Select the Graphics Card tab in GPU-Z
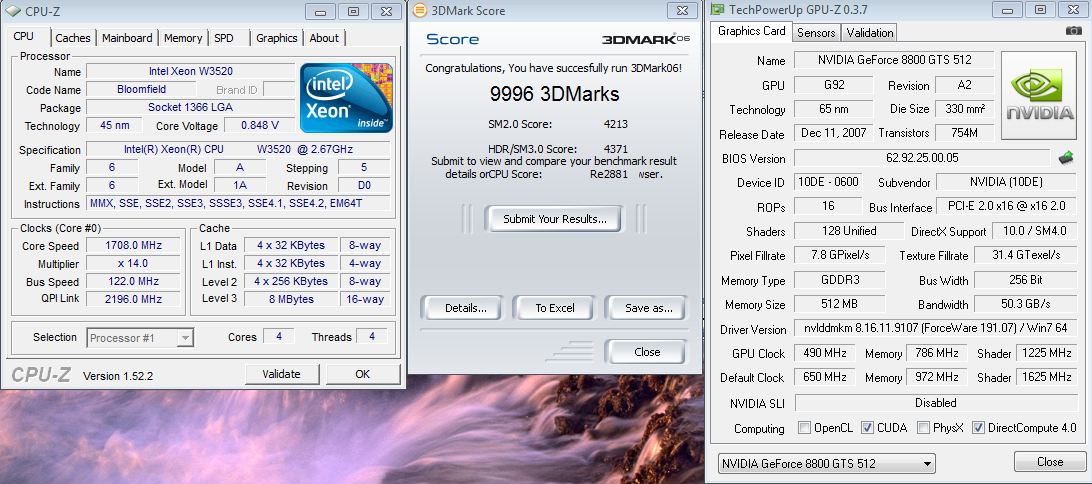Viewport: 1092px width, 484px height. 751,31
